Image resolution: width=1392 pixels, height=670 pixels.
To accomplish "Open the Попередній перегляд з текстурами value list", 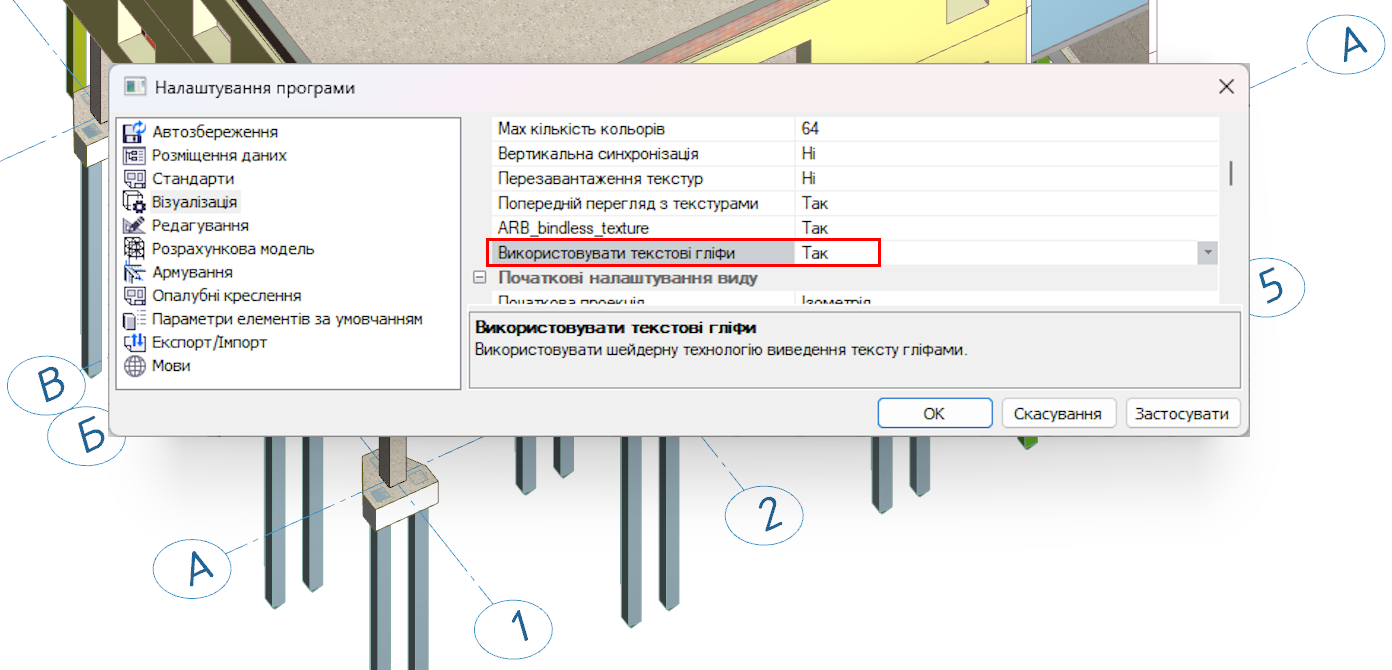I will (1006, 203).
